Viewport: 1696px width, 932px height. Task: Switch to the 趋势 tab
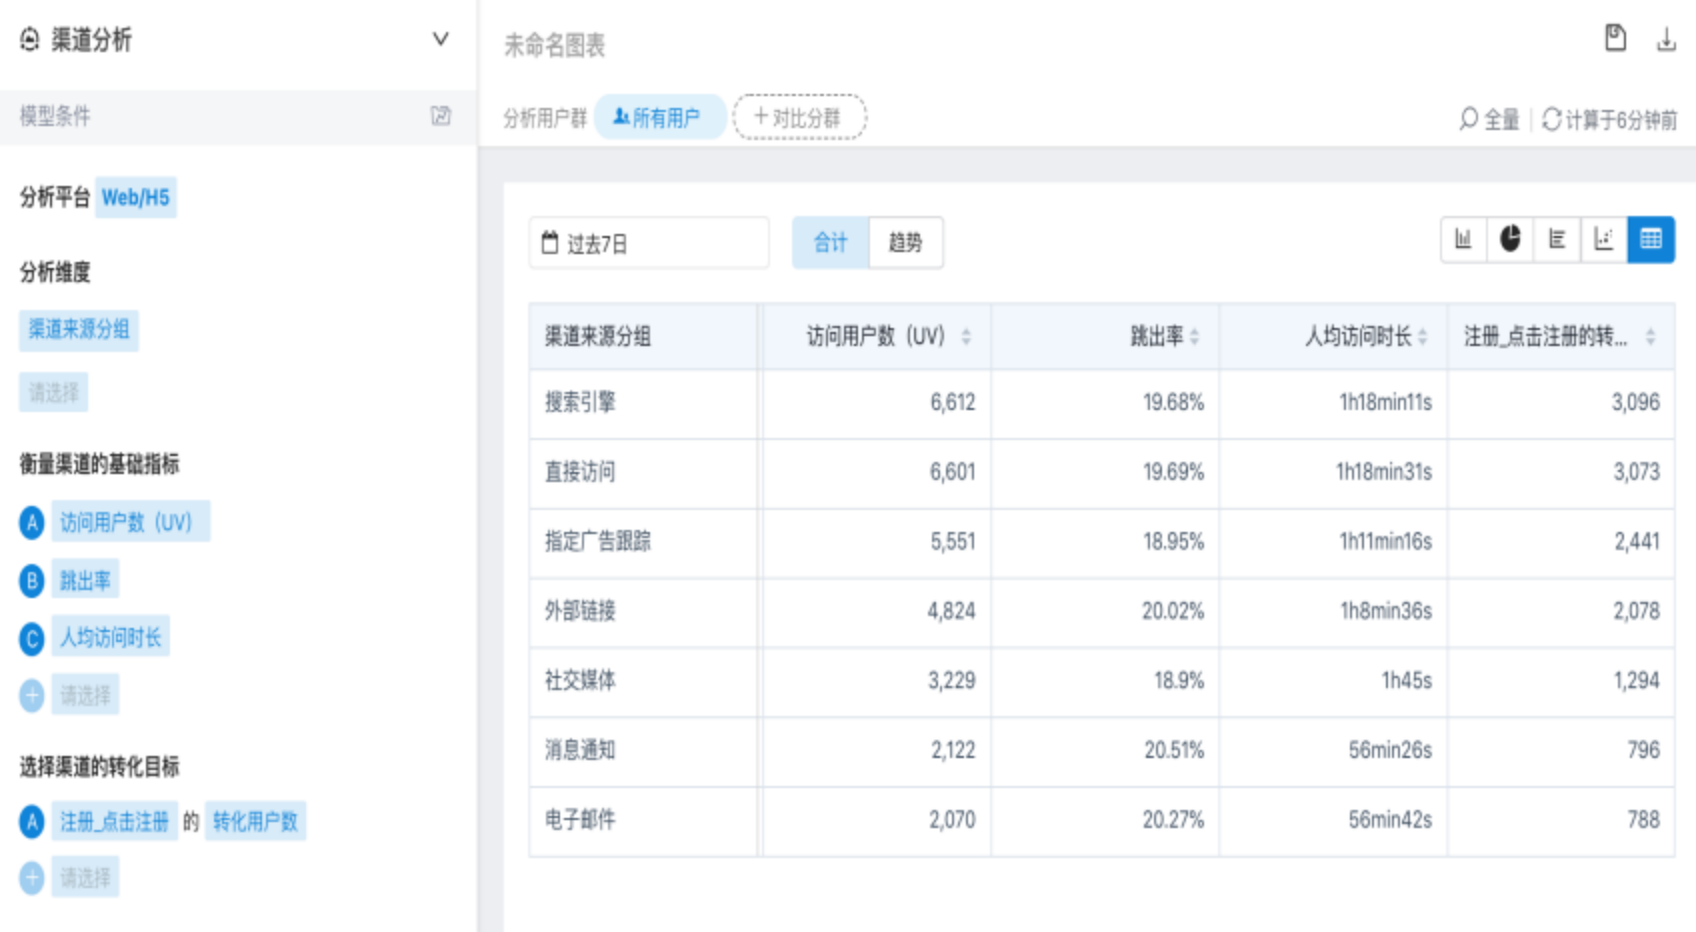click(906, 242)
